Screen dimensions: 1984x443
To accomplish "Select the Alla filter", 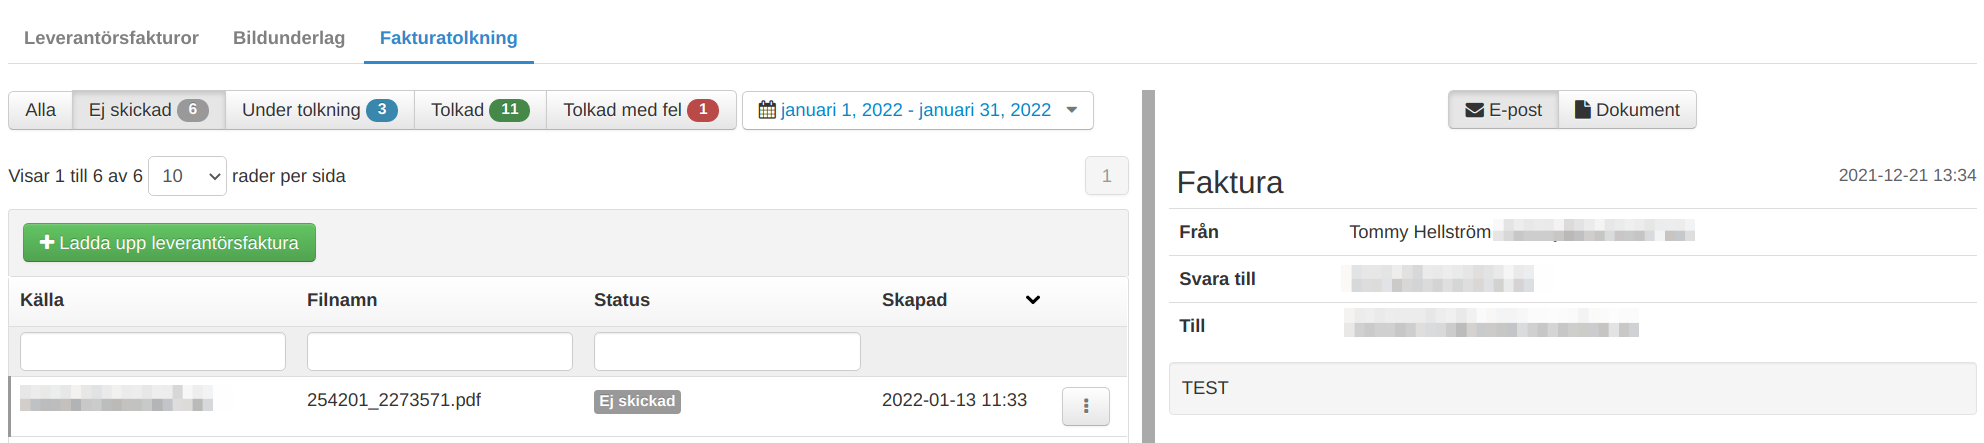I will (40, 110).
